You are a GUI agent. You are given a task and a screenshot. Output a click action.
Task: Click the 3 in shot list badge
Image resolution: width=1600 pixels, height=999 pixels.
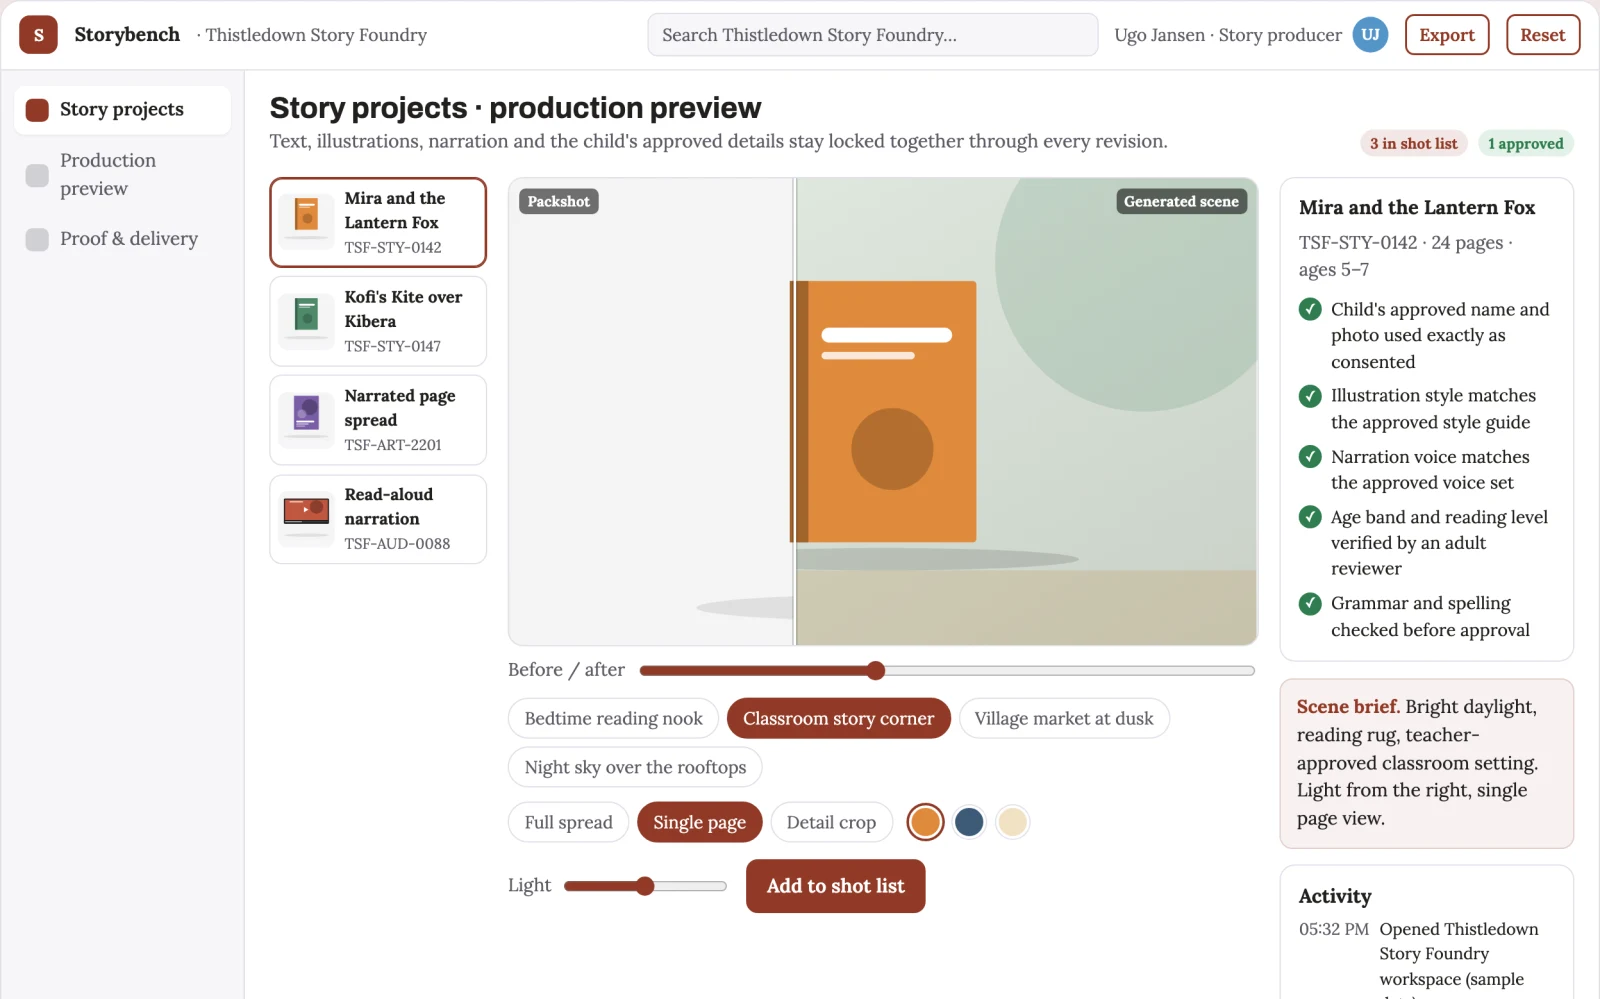tap(1413, 144)
